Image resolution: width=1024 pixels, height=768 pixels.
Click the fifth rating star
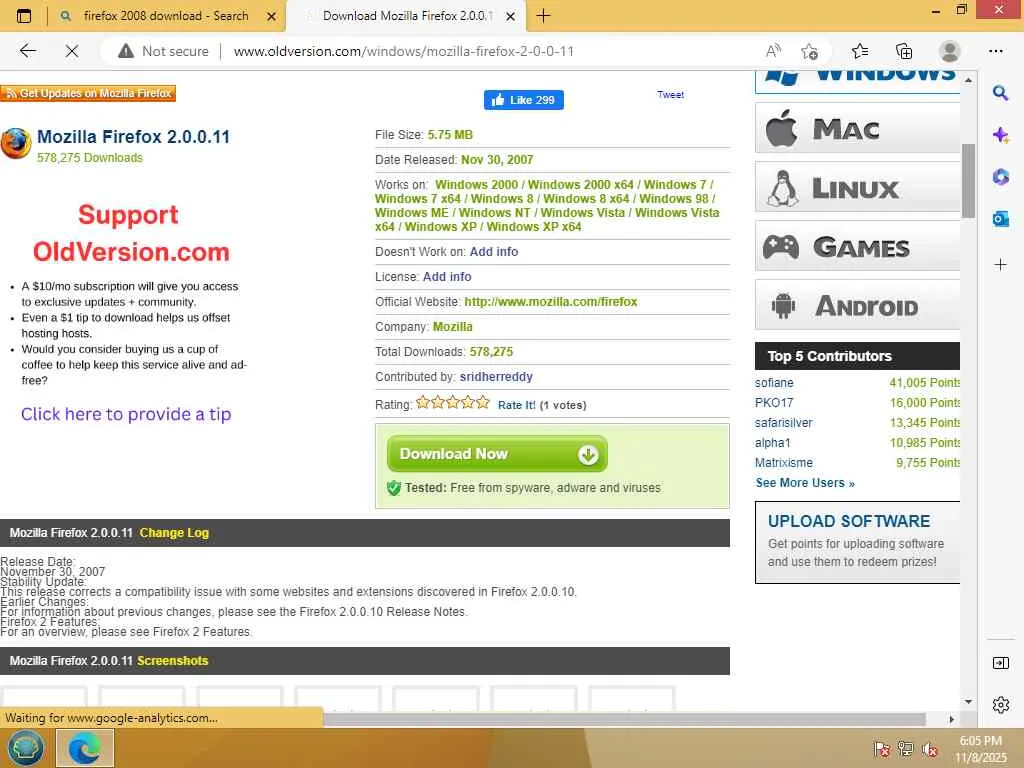coord(483,402)
